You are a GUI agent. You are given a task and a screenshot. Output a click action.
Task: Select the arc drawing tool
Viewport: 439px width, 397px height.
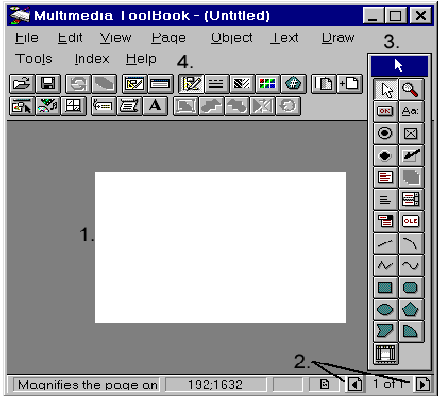coord(411,243)
